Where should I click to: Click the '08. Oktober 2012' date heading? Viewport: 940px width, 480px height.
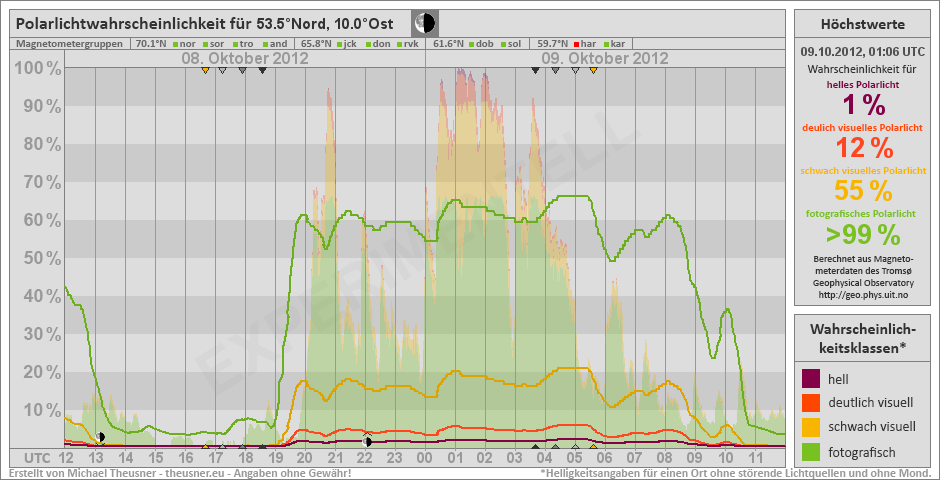point(244,58)
